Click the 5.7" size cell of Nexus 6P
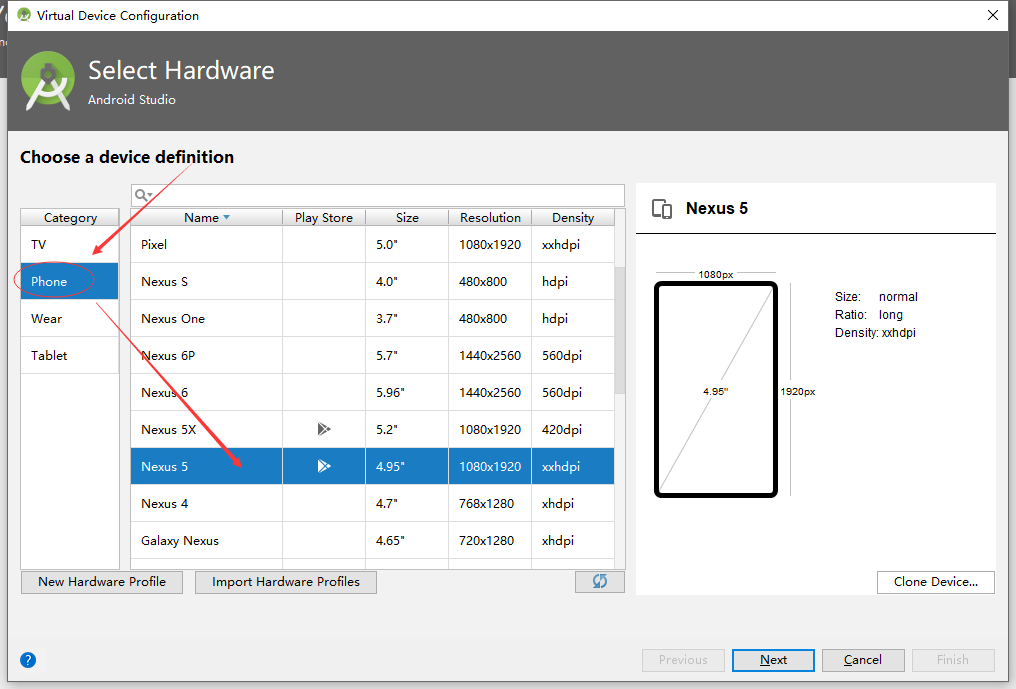Screen dimensions: 1016x689 click(407, 355)
